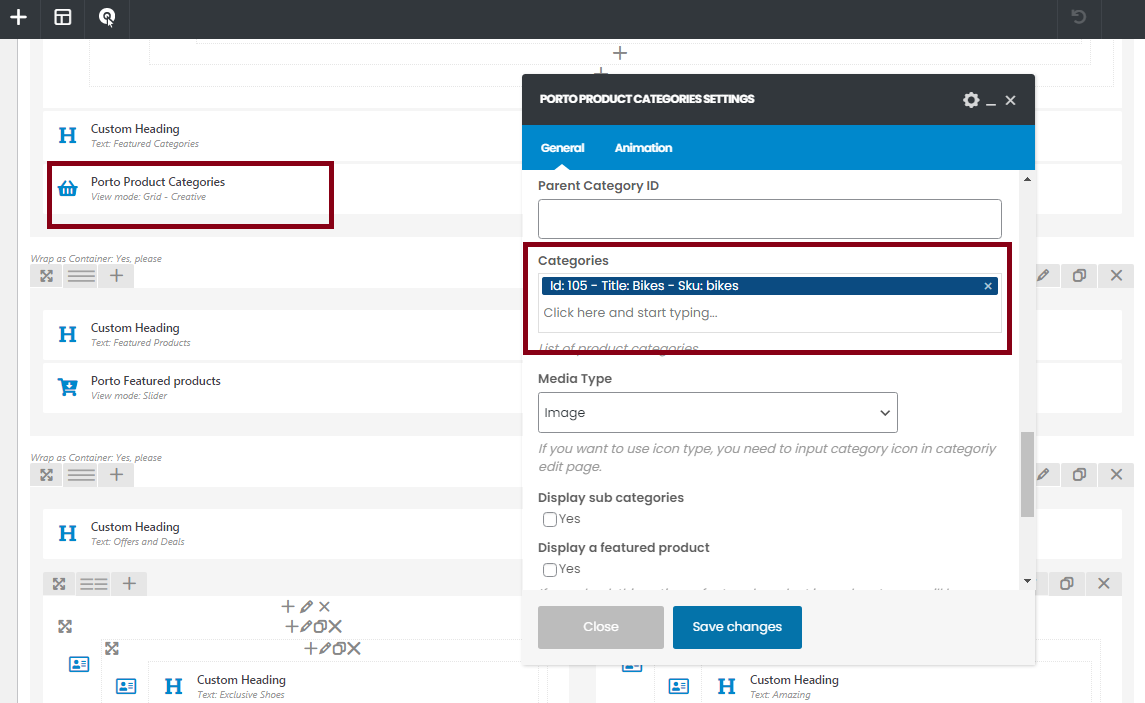Switch to the Animation tab
This screenshot has width=1145, height=703.
pyautogui.click(x=643, y=147)
